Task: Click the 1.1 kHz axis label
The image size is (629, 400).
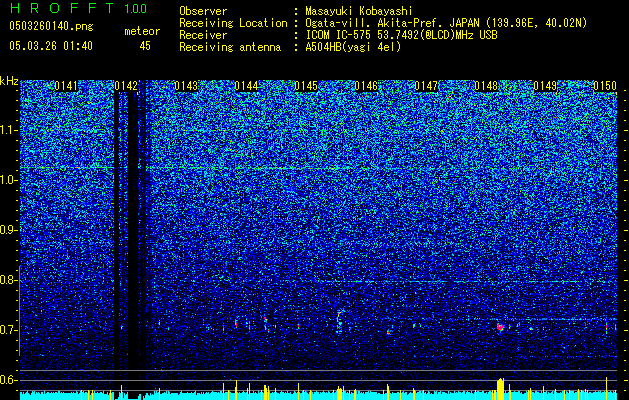Action: pos(9,130)
